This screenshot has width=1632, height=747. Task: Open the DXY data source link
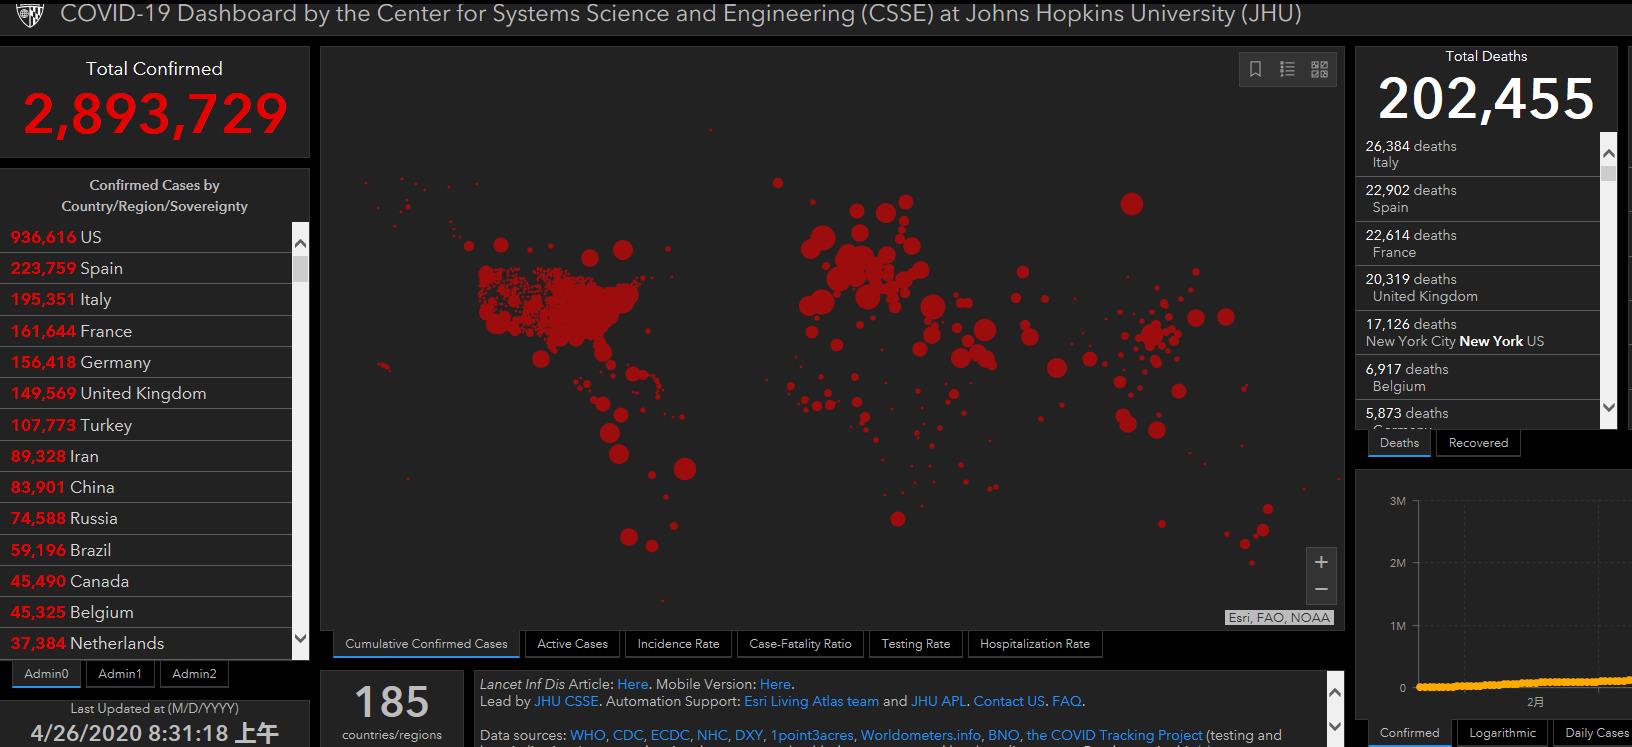749,735
